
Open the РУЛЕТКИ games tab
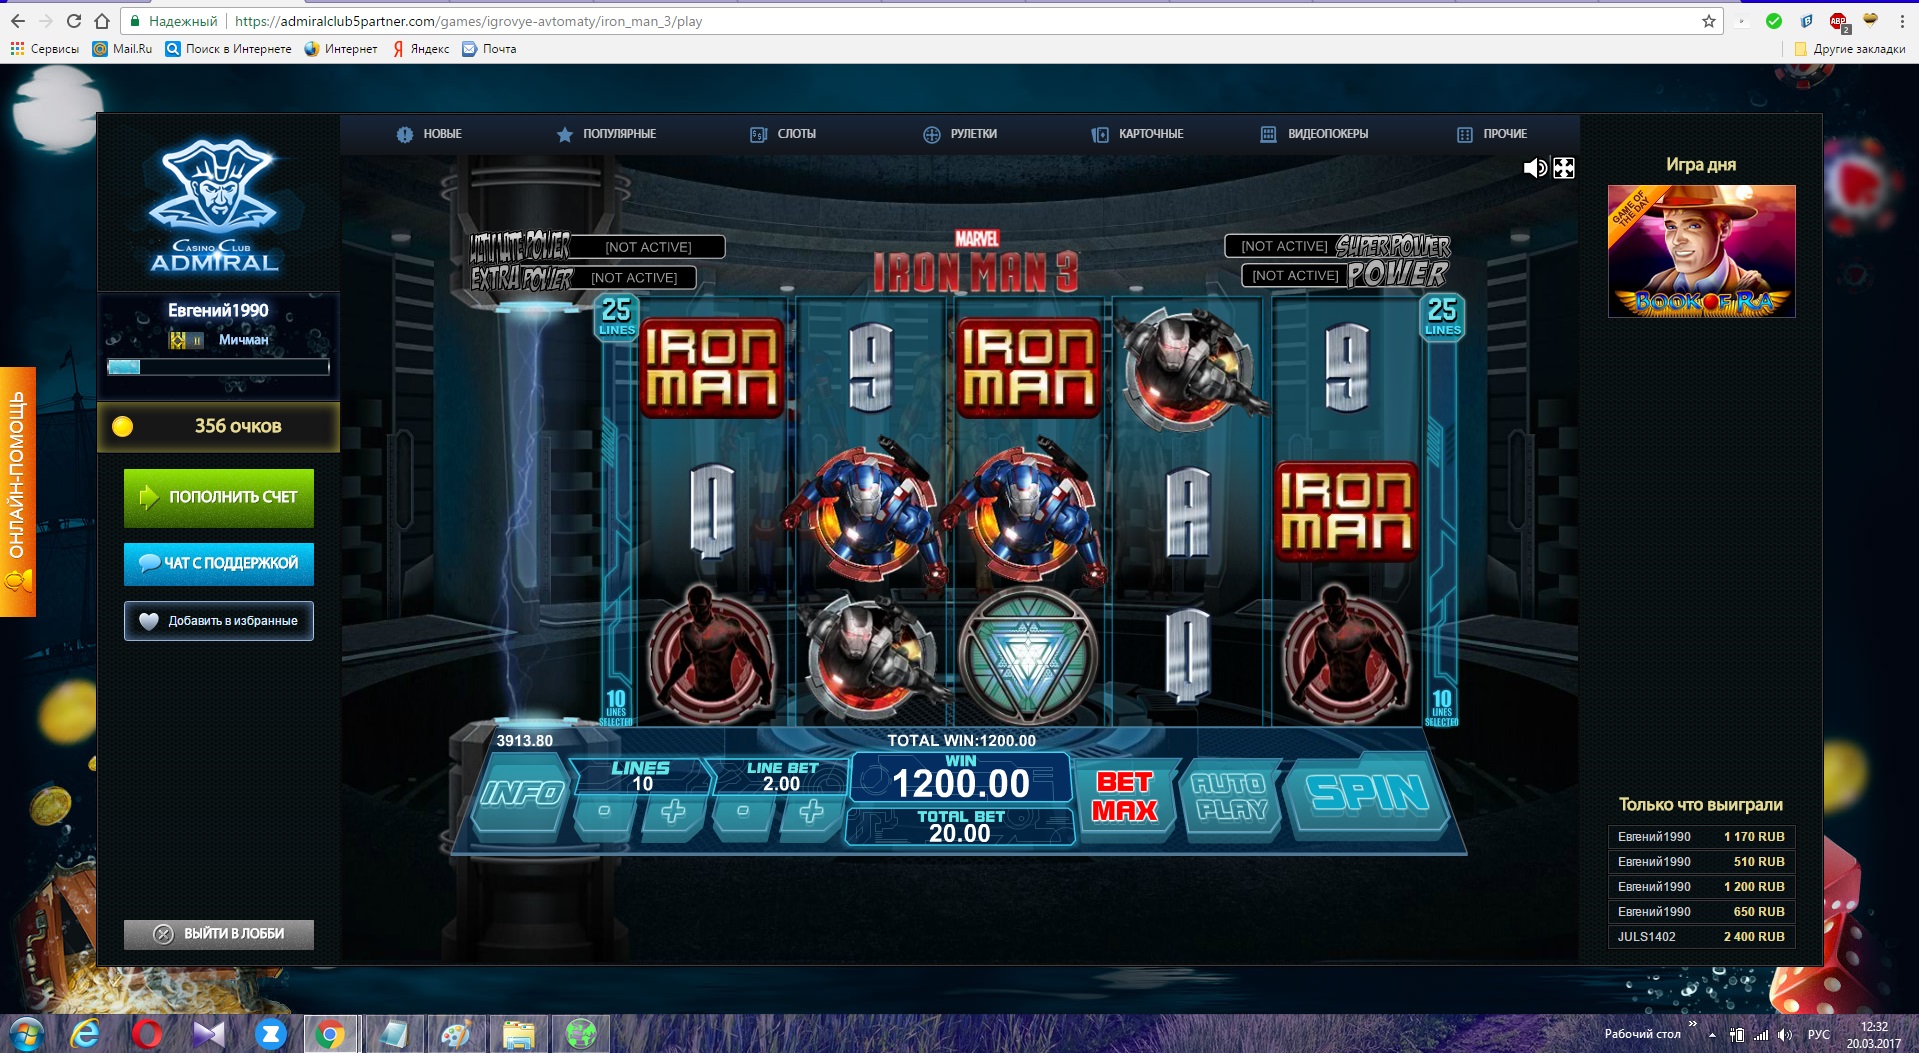click(960, 134)
